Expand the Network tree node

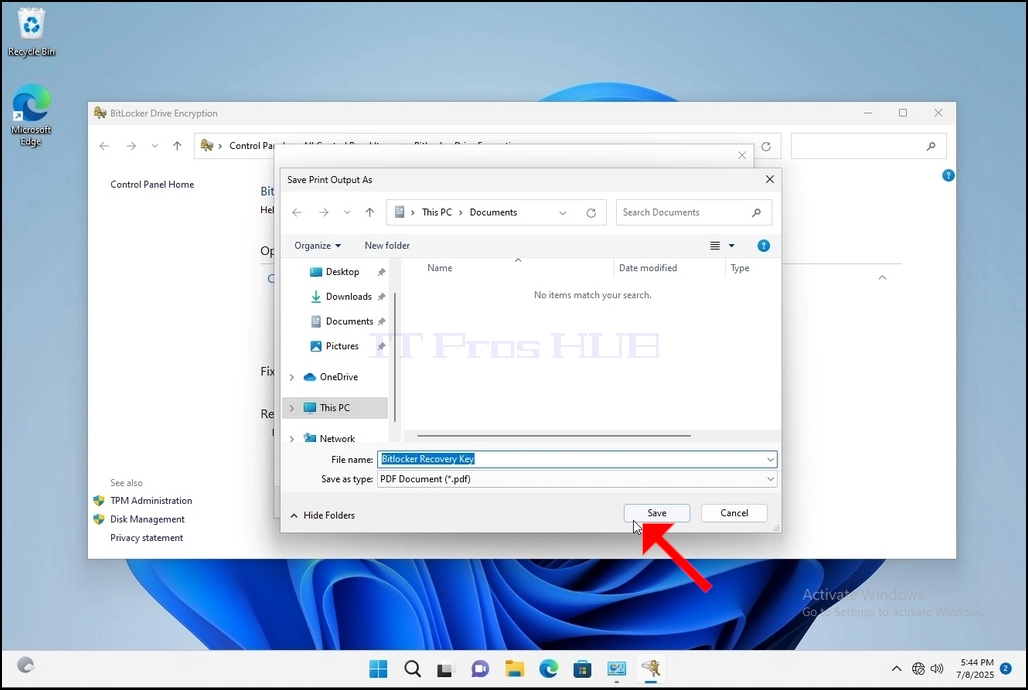click(292, 438)
